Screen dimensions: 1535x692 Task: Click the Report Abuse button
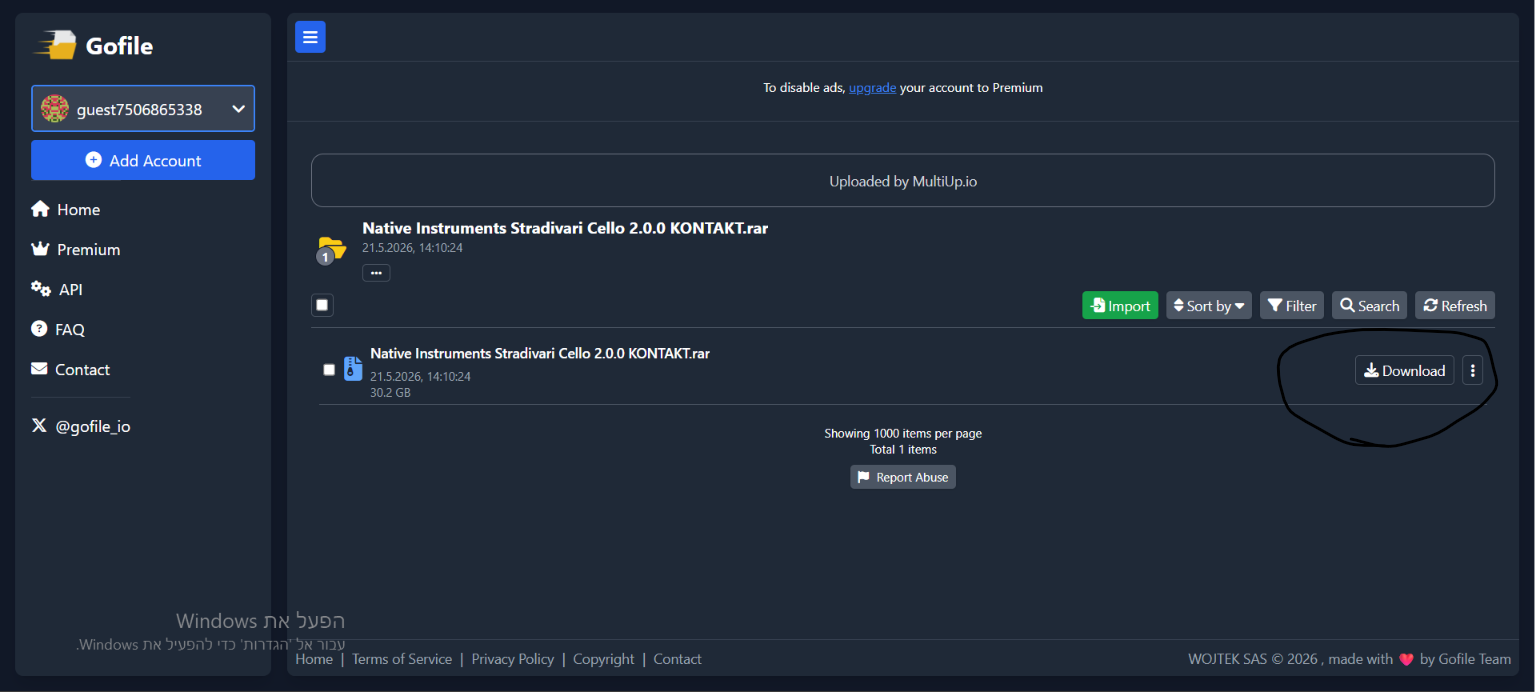click(x=903, y=477)
